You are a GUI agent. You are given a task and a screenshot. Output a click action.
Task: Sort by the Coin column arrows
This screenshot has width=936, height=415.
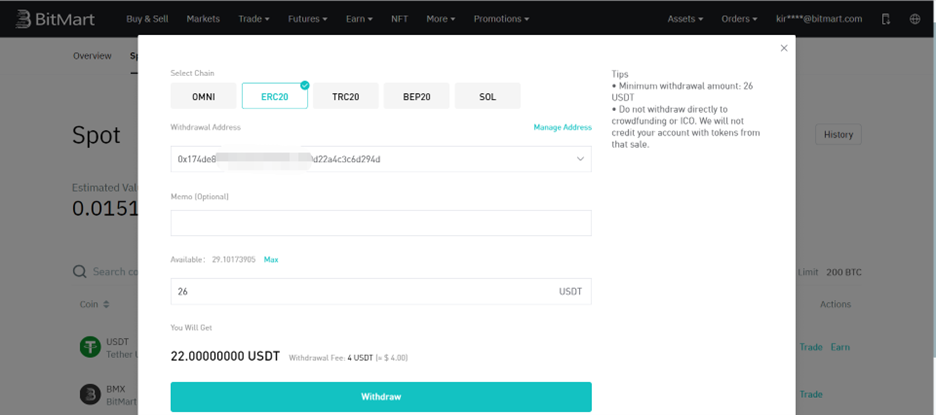pos(106,305)
